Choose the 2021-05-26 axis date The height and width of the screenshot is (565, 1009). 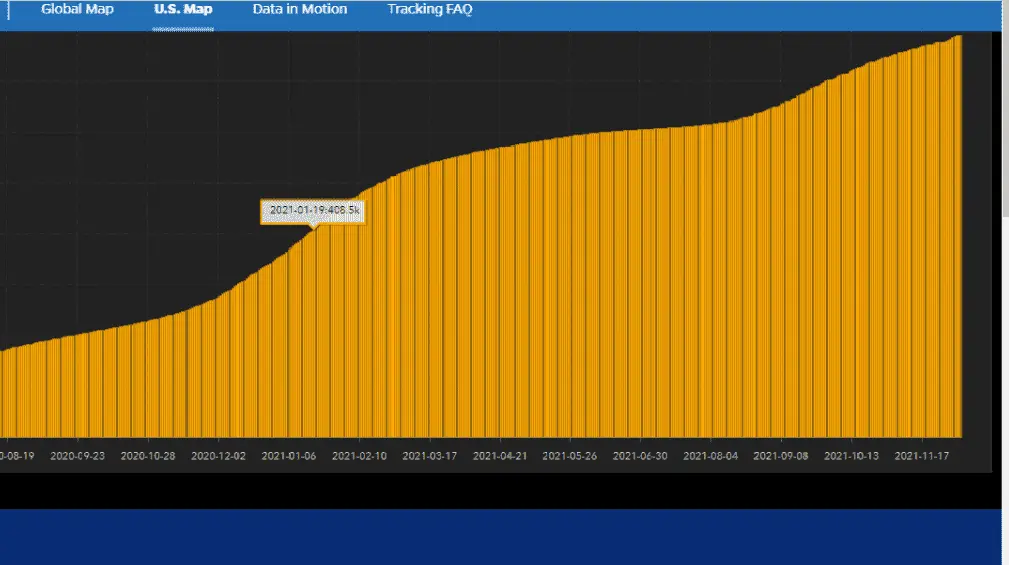tap(570, 456)
